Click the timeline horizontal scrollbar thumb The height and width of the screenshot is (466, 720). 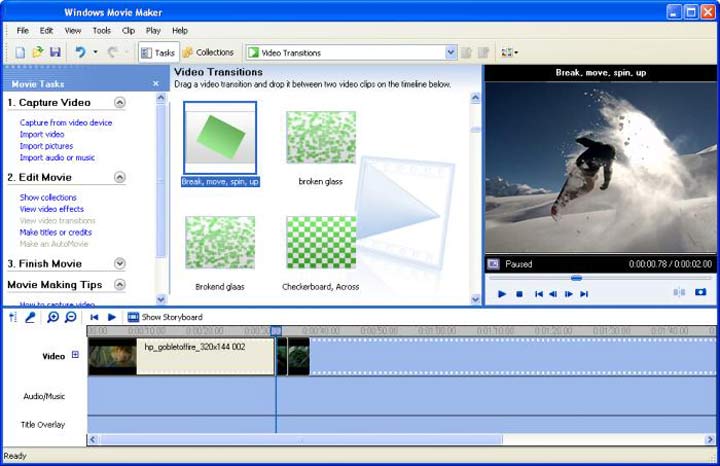pyautogui.click(x=301, y=439)
